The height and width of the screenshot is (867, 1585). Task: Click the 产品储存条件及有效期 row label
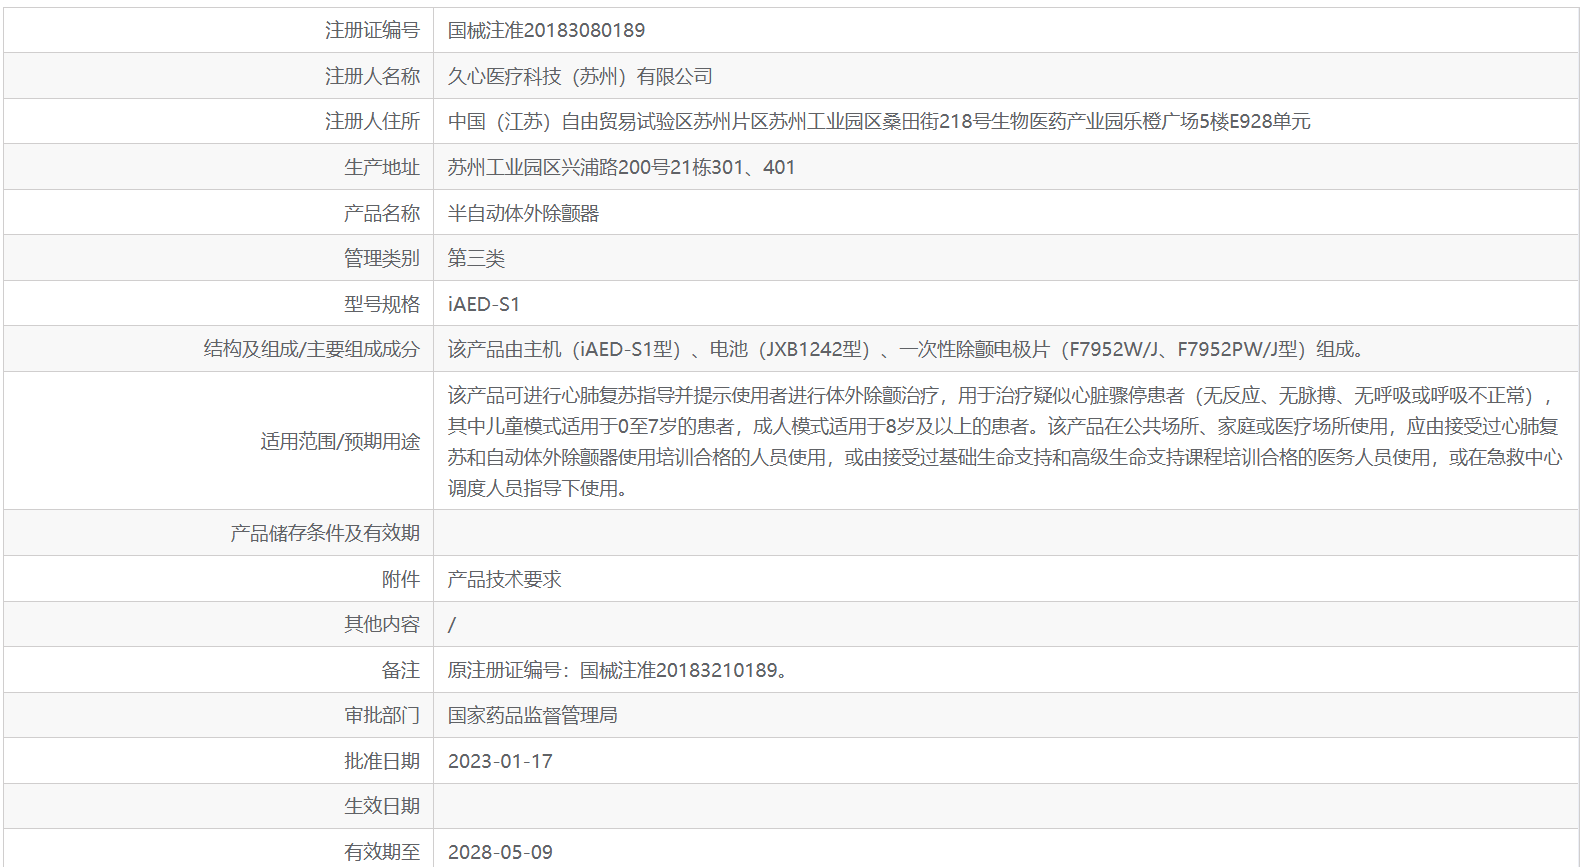(325, 533)
